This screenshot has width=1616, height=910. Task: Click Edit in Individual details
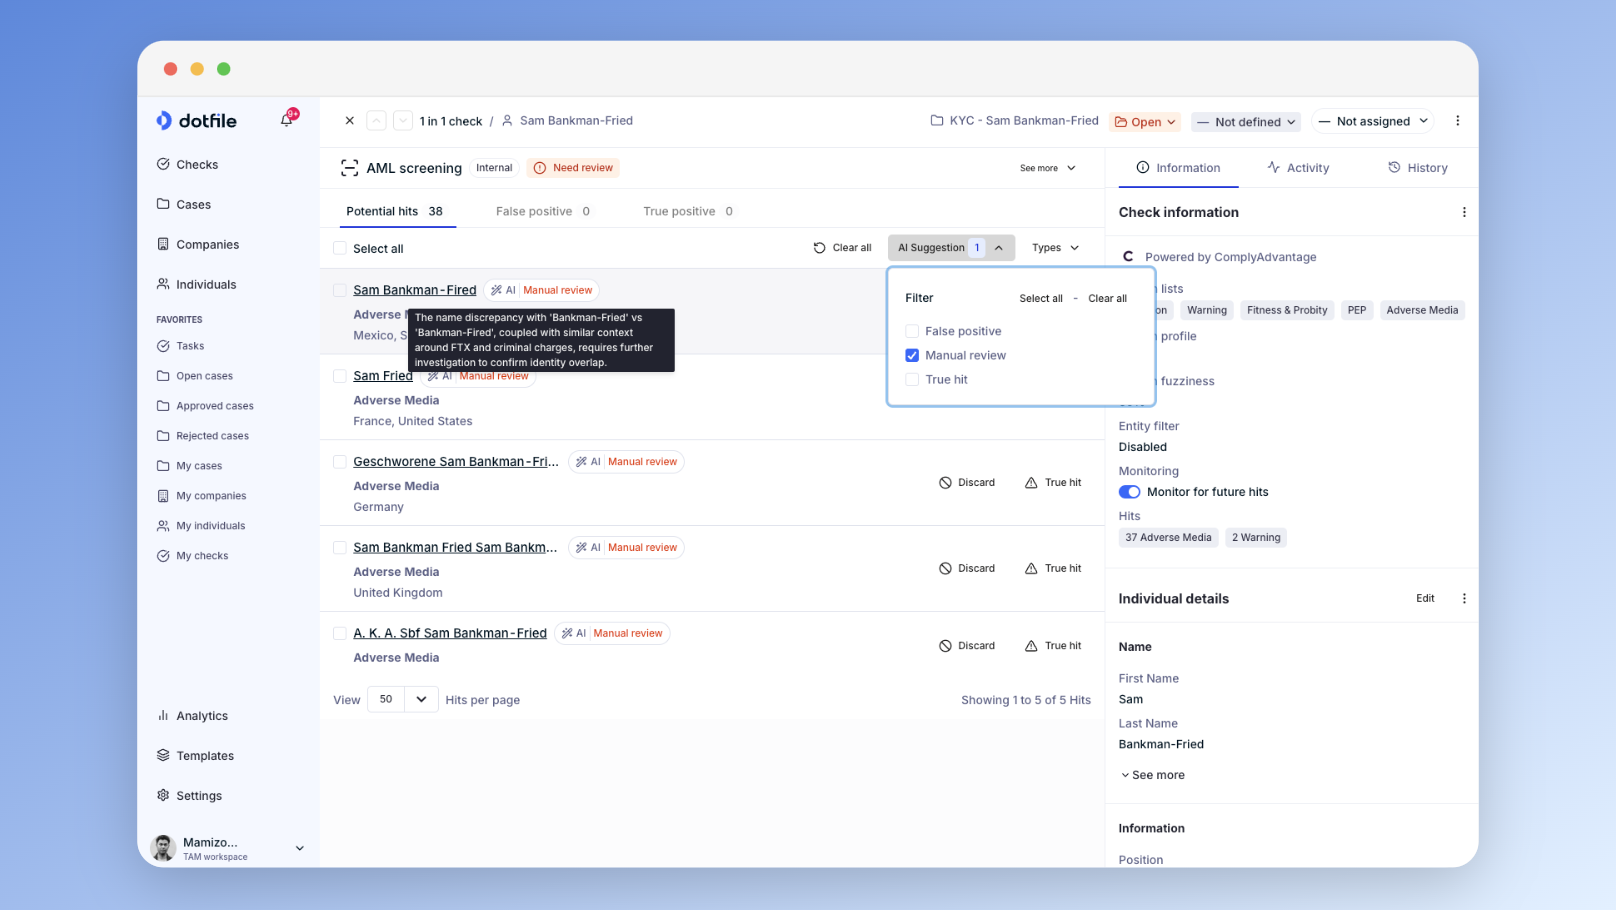[1426, 599]
